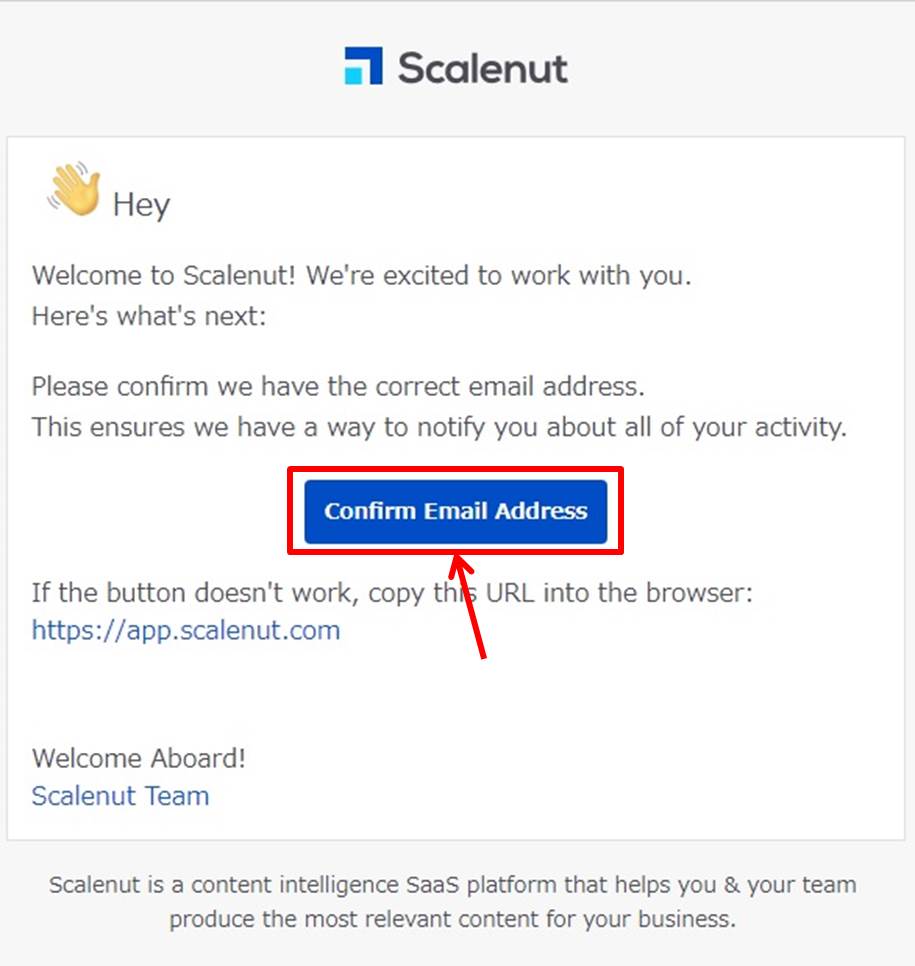
Task: Click the blue Scalenut logo icon
Action: 363,65
